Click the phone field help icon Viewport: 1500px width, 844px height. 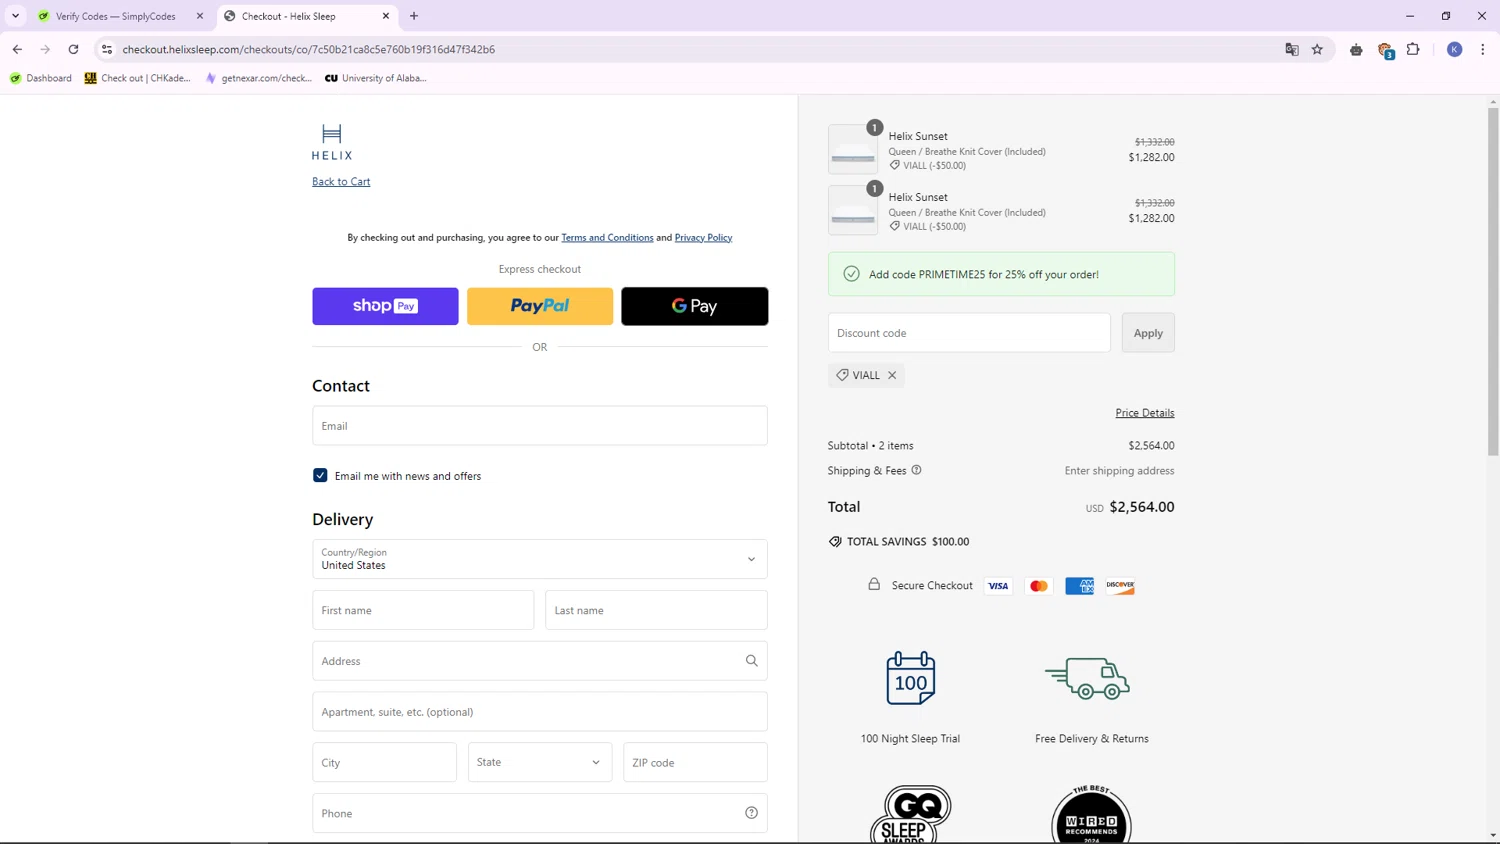tap(751, 813)
